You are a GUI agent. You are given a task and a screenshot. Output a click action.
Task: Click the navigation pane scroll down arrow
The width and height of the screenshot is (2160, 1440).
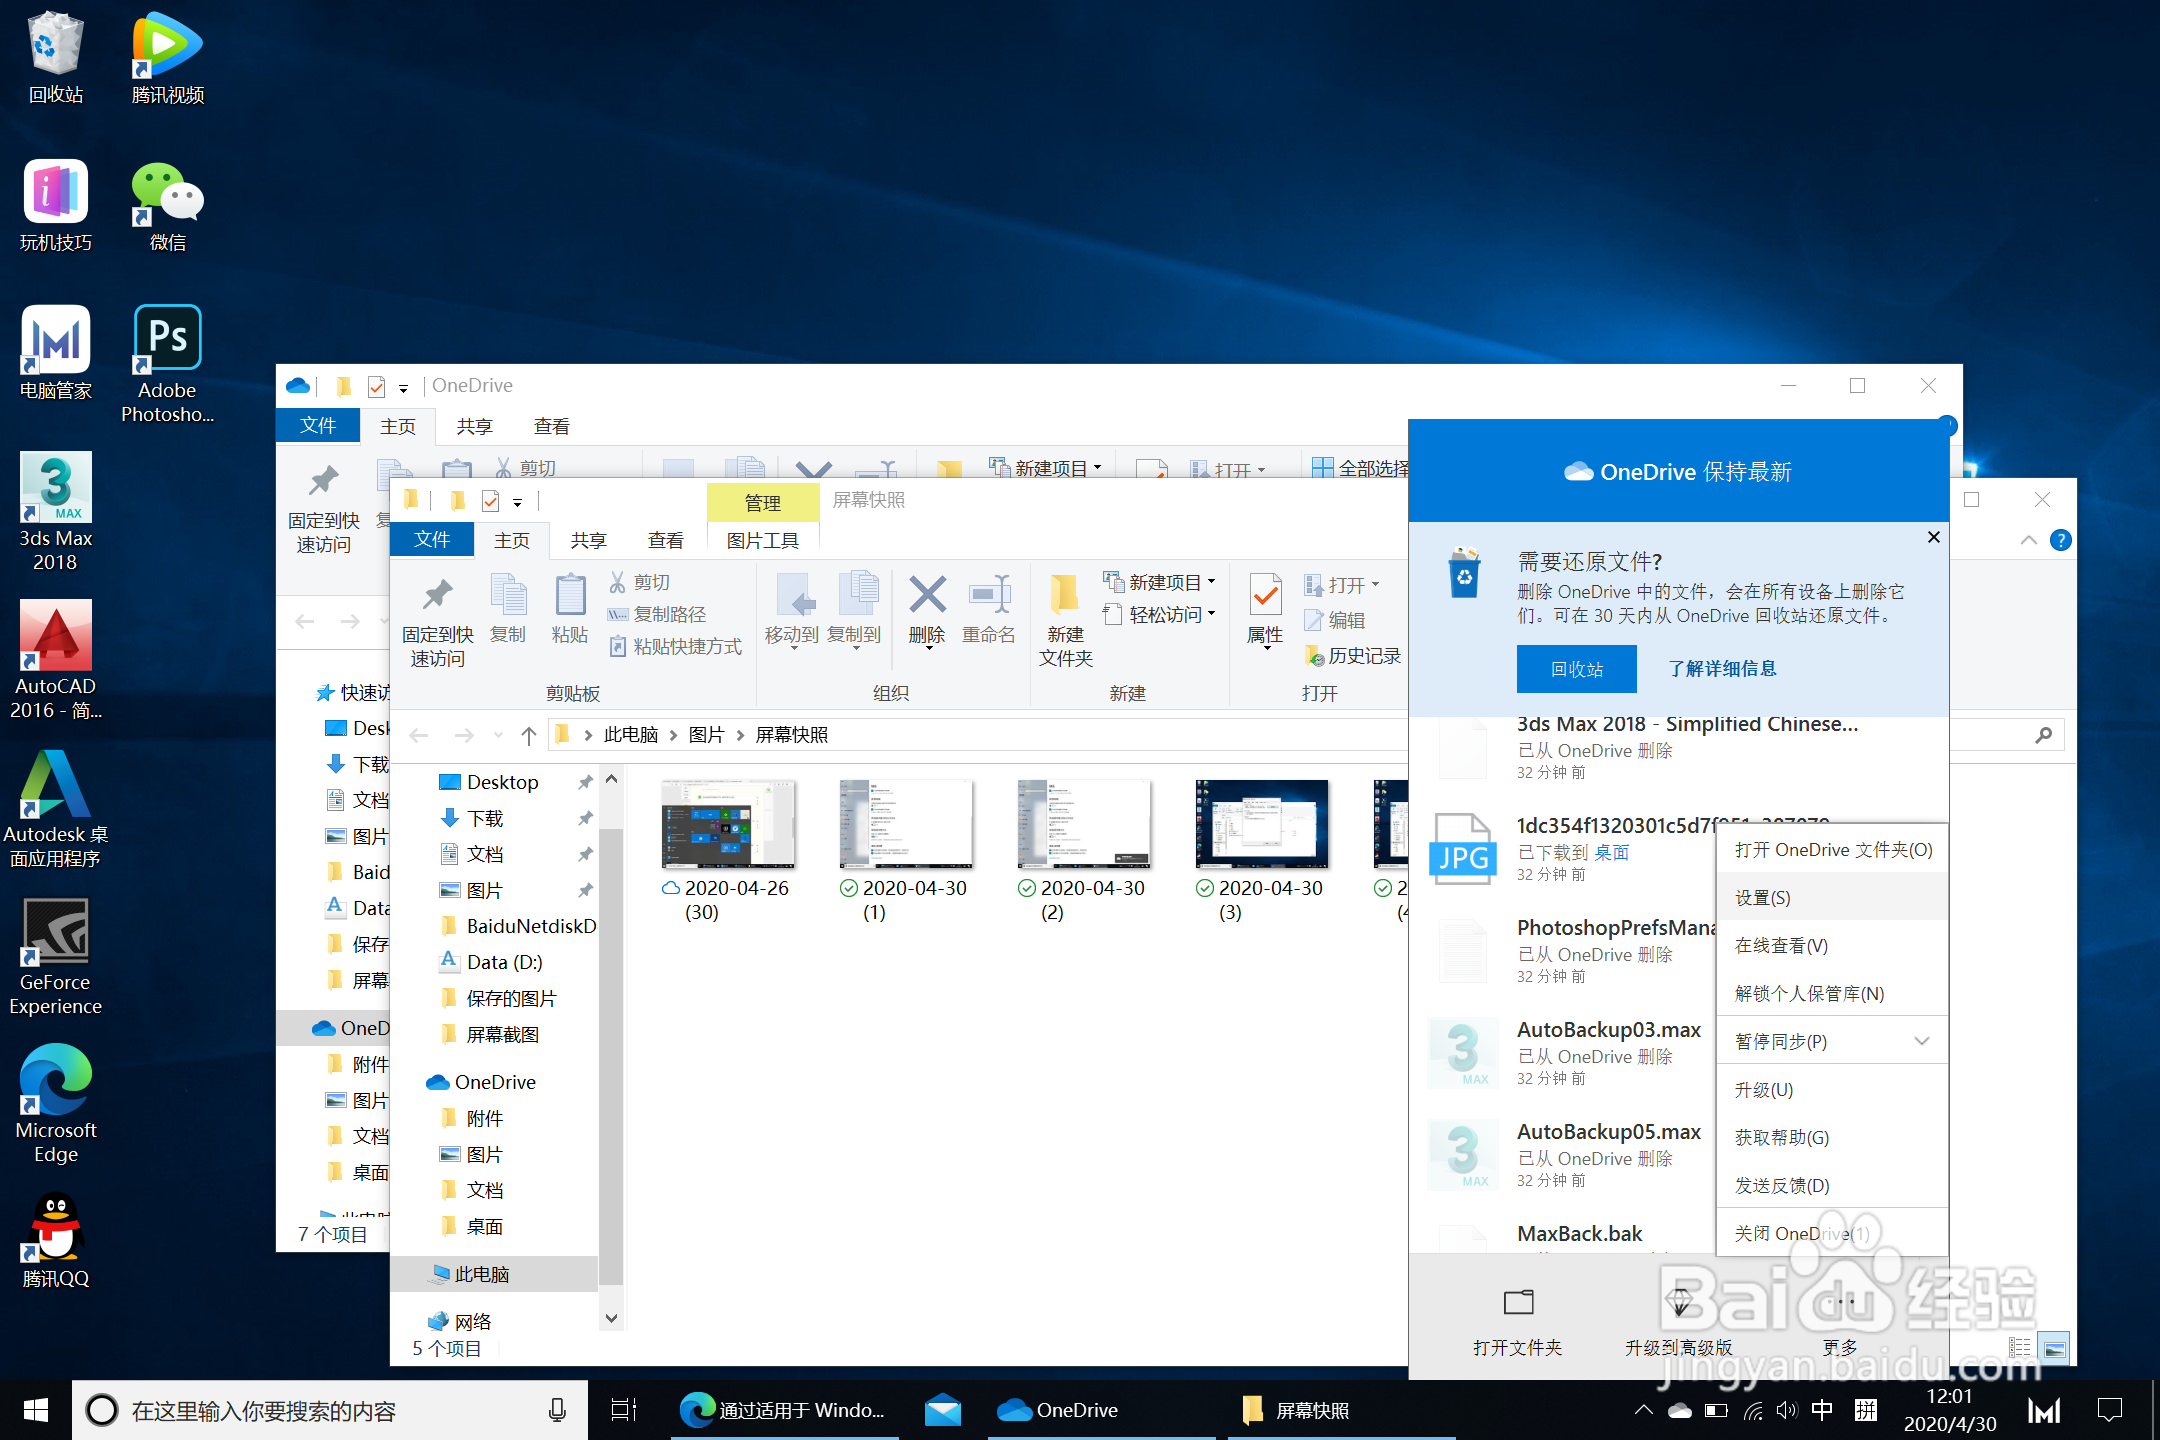click(x=612, y=1319)
